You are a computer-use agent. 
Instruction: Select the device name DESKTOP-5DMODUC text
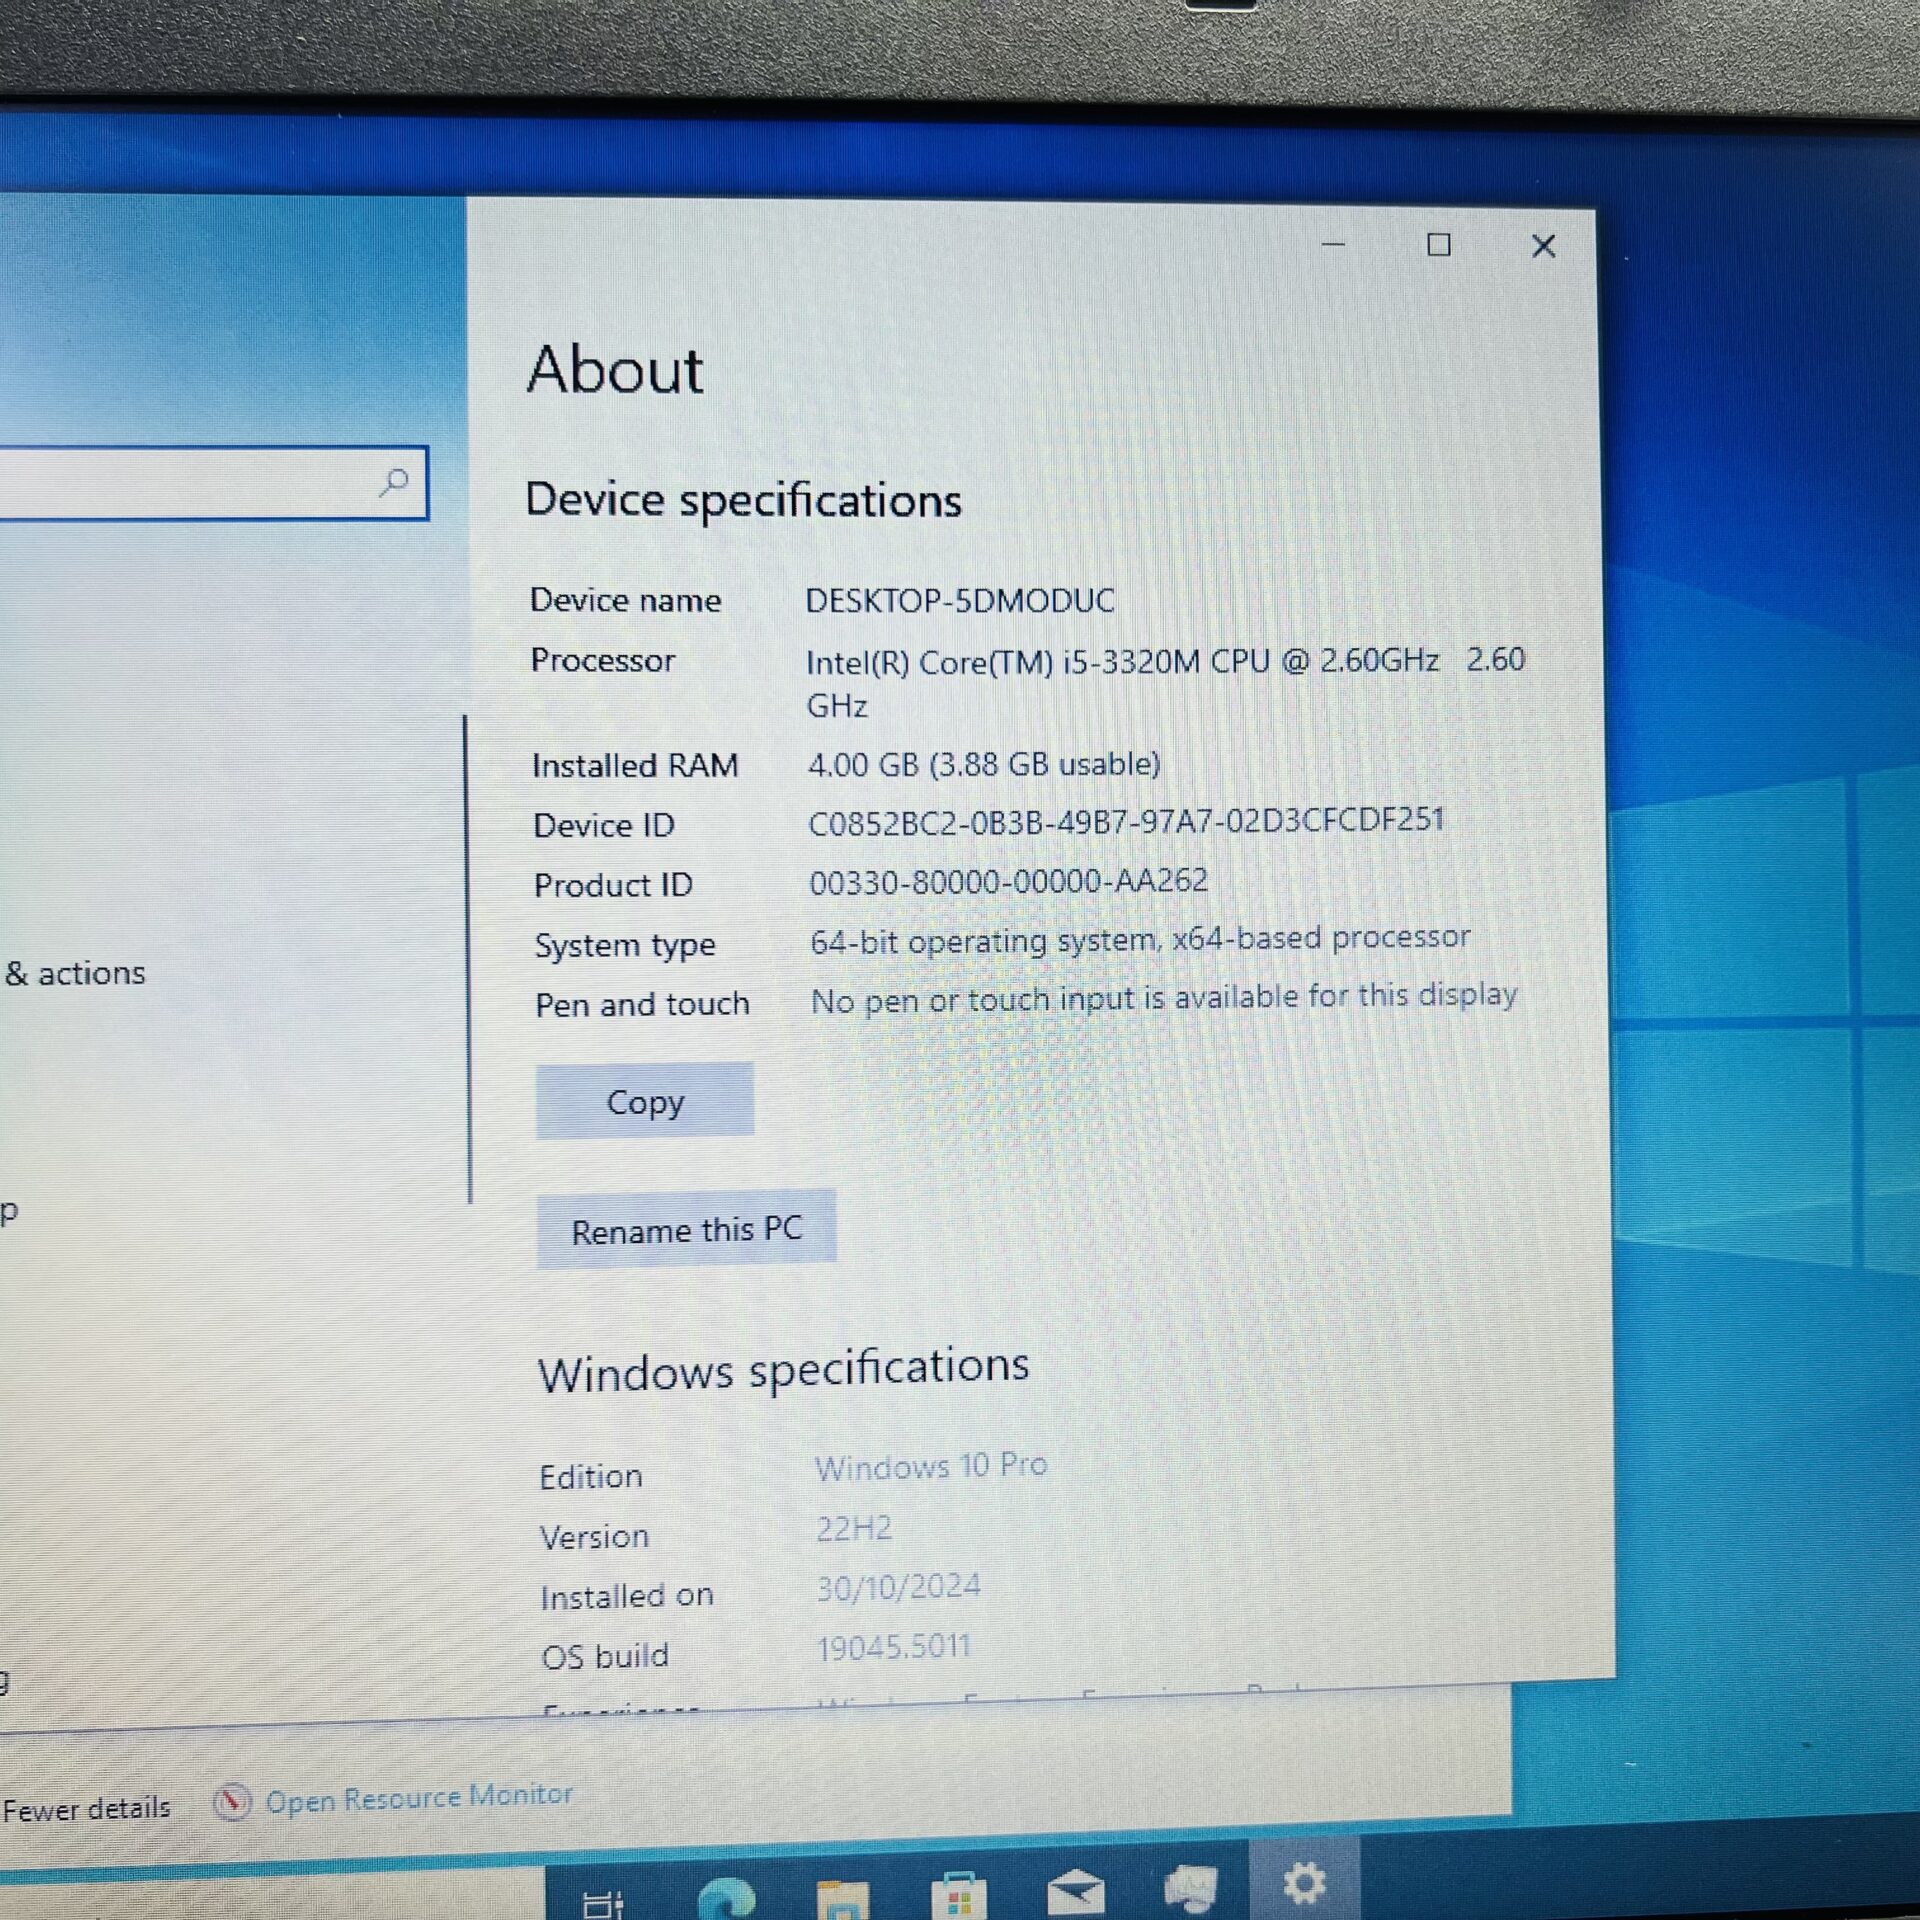(959, 600)
